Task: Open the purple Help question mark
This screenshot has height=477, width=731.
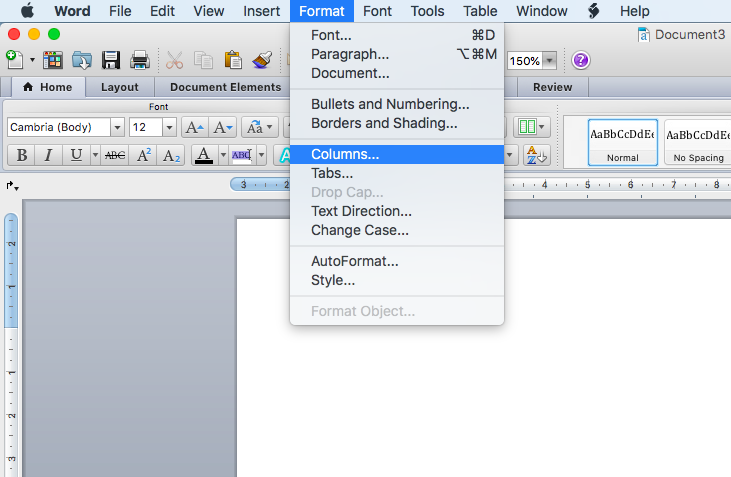Action: (580, 60)
